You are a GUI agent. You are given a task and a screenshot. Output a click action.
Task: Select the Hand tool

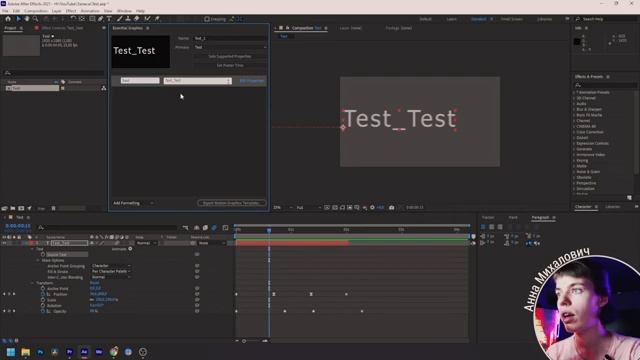coord(27,19)
